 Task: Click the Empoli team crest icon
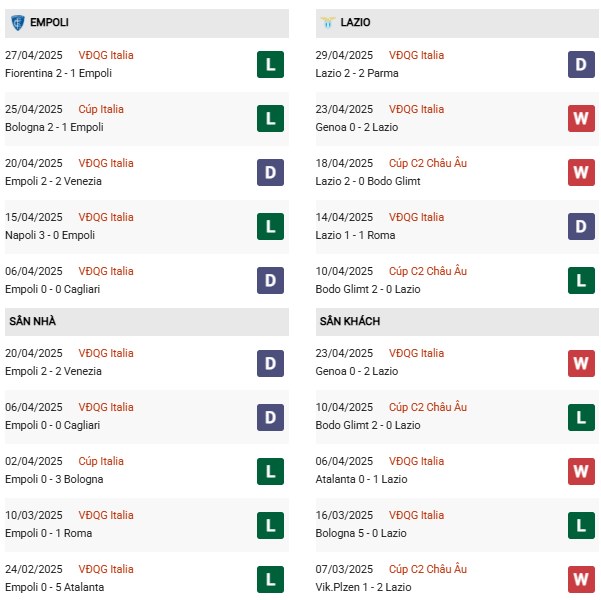17,21
